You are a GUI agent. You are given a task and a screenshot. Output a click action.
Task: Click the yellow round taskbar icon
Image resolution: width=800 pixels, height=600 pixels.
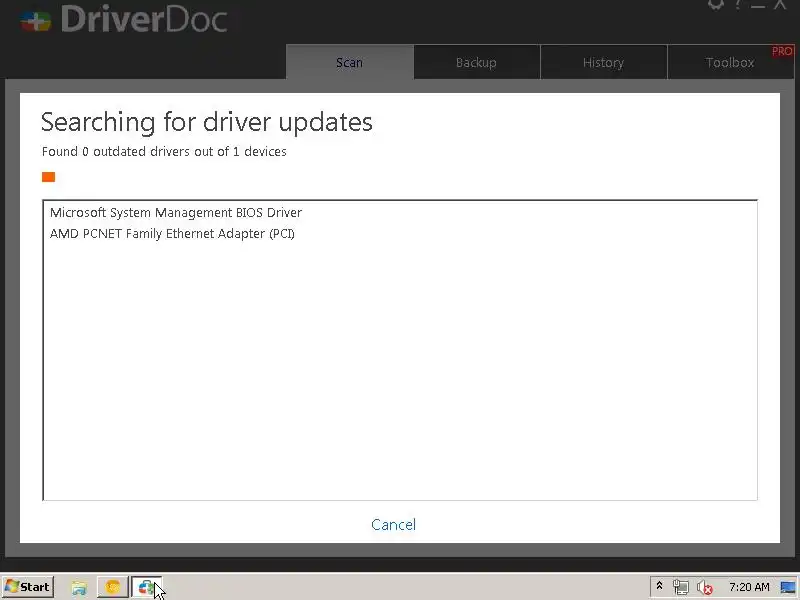click(x=112, y=587)
